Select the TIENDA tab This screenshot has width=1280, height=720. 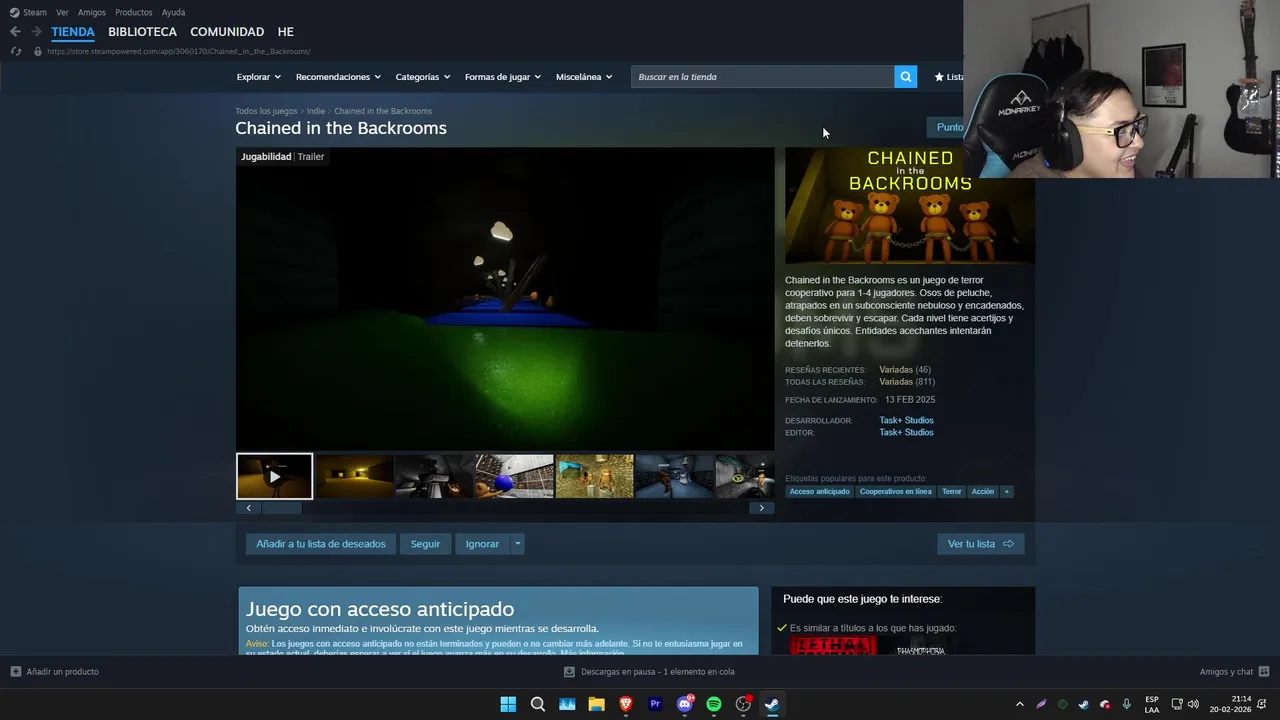tap(73, 32)
